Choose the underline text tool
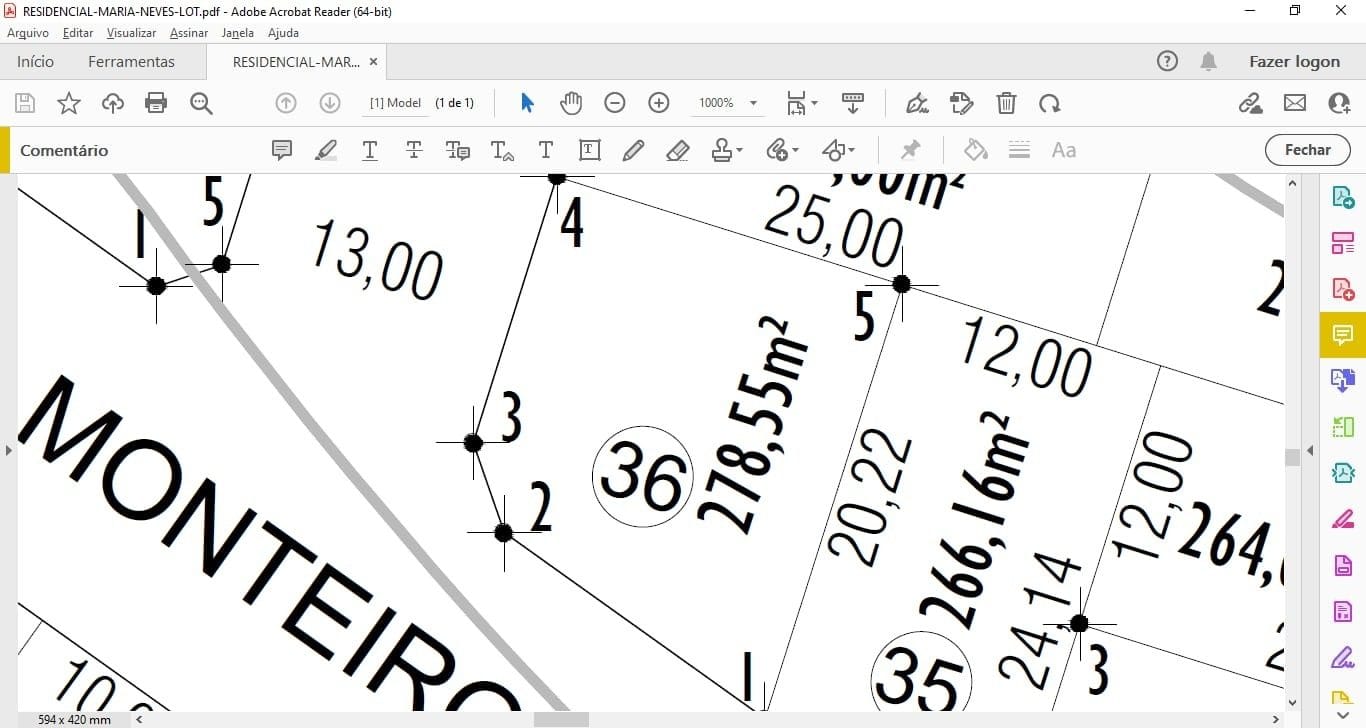This screenshot has width=1366, height=728. coord(370,150)
